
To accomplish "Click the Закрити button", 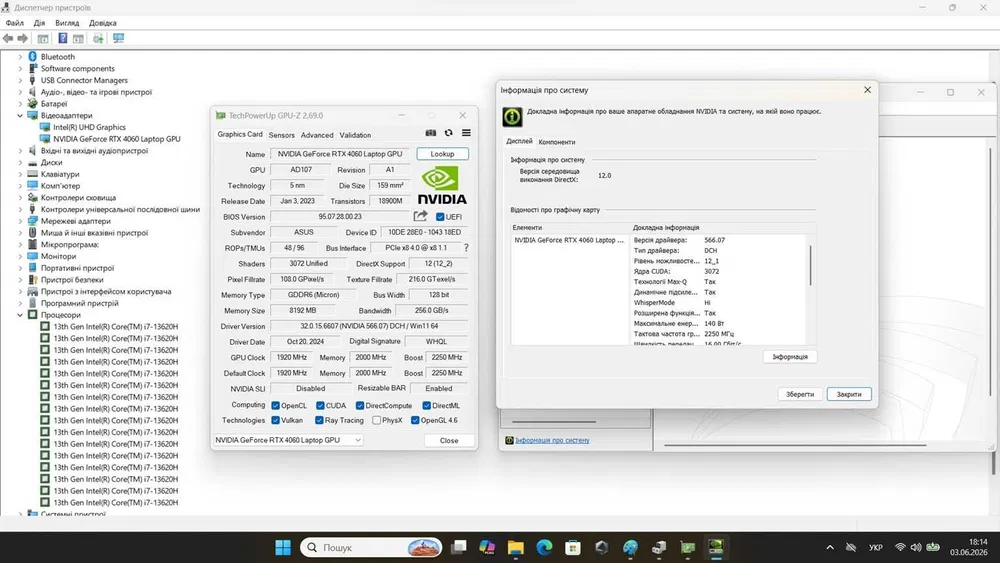I will [849, 394].
